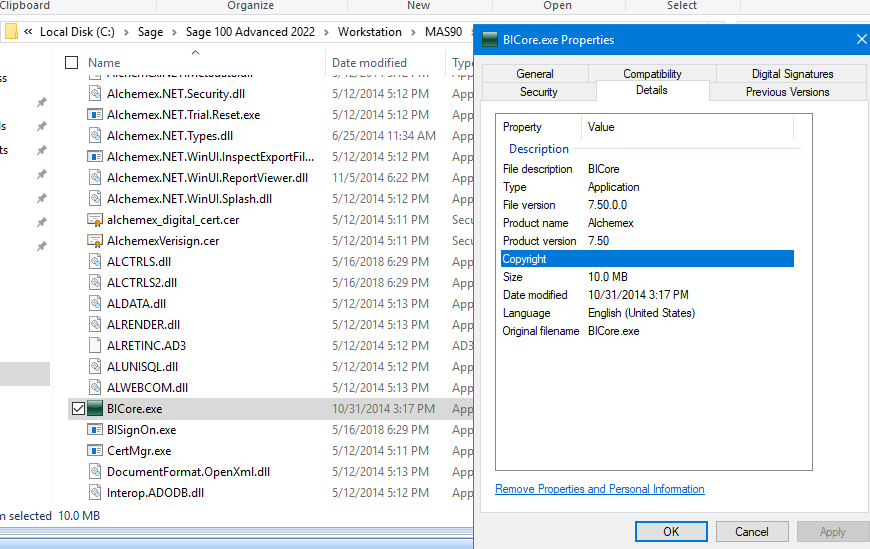Open the Security tab
This screenshot has height=549, width=870.
point(538,92)
